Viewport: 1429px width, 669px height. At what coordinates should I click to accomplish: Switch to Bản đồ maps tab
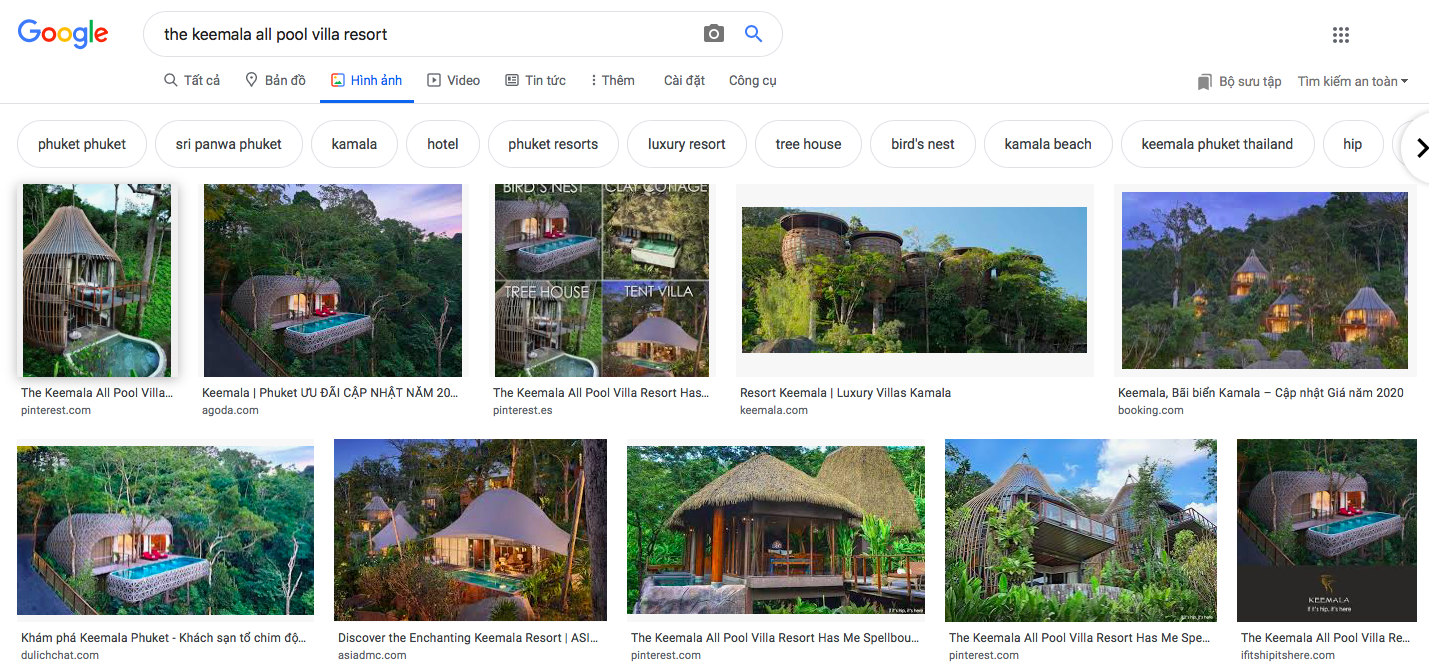pos(276,80)
